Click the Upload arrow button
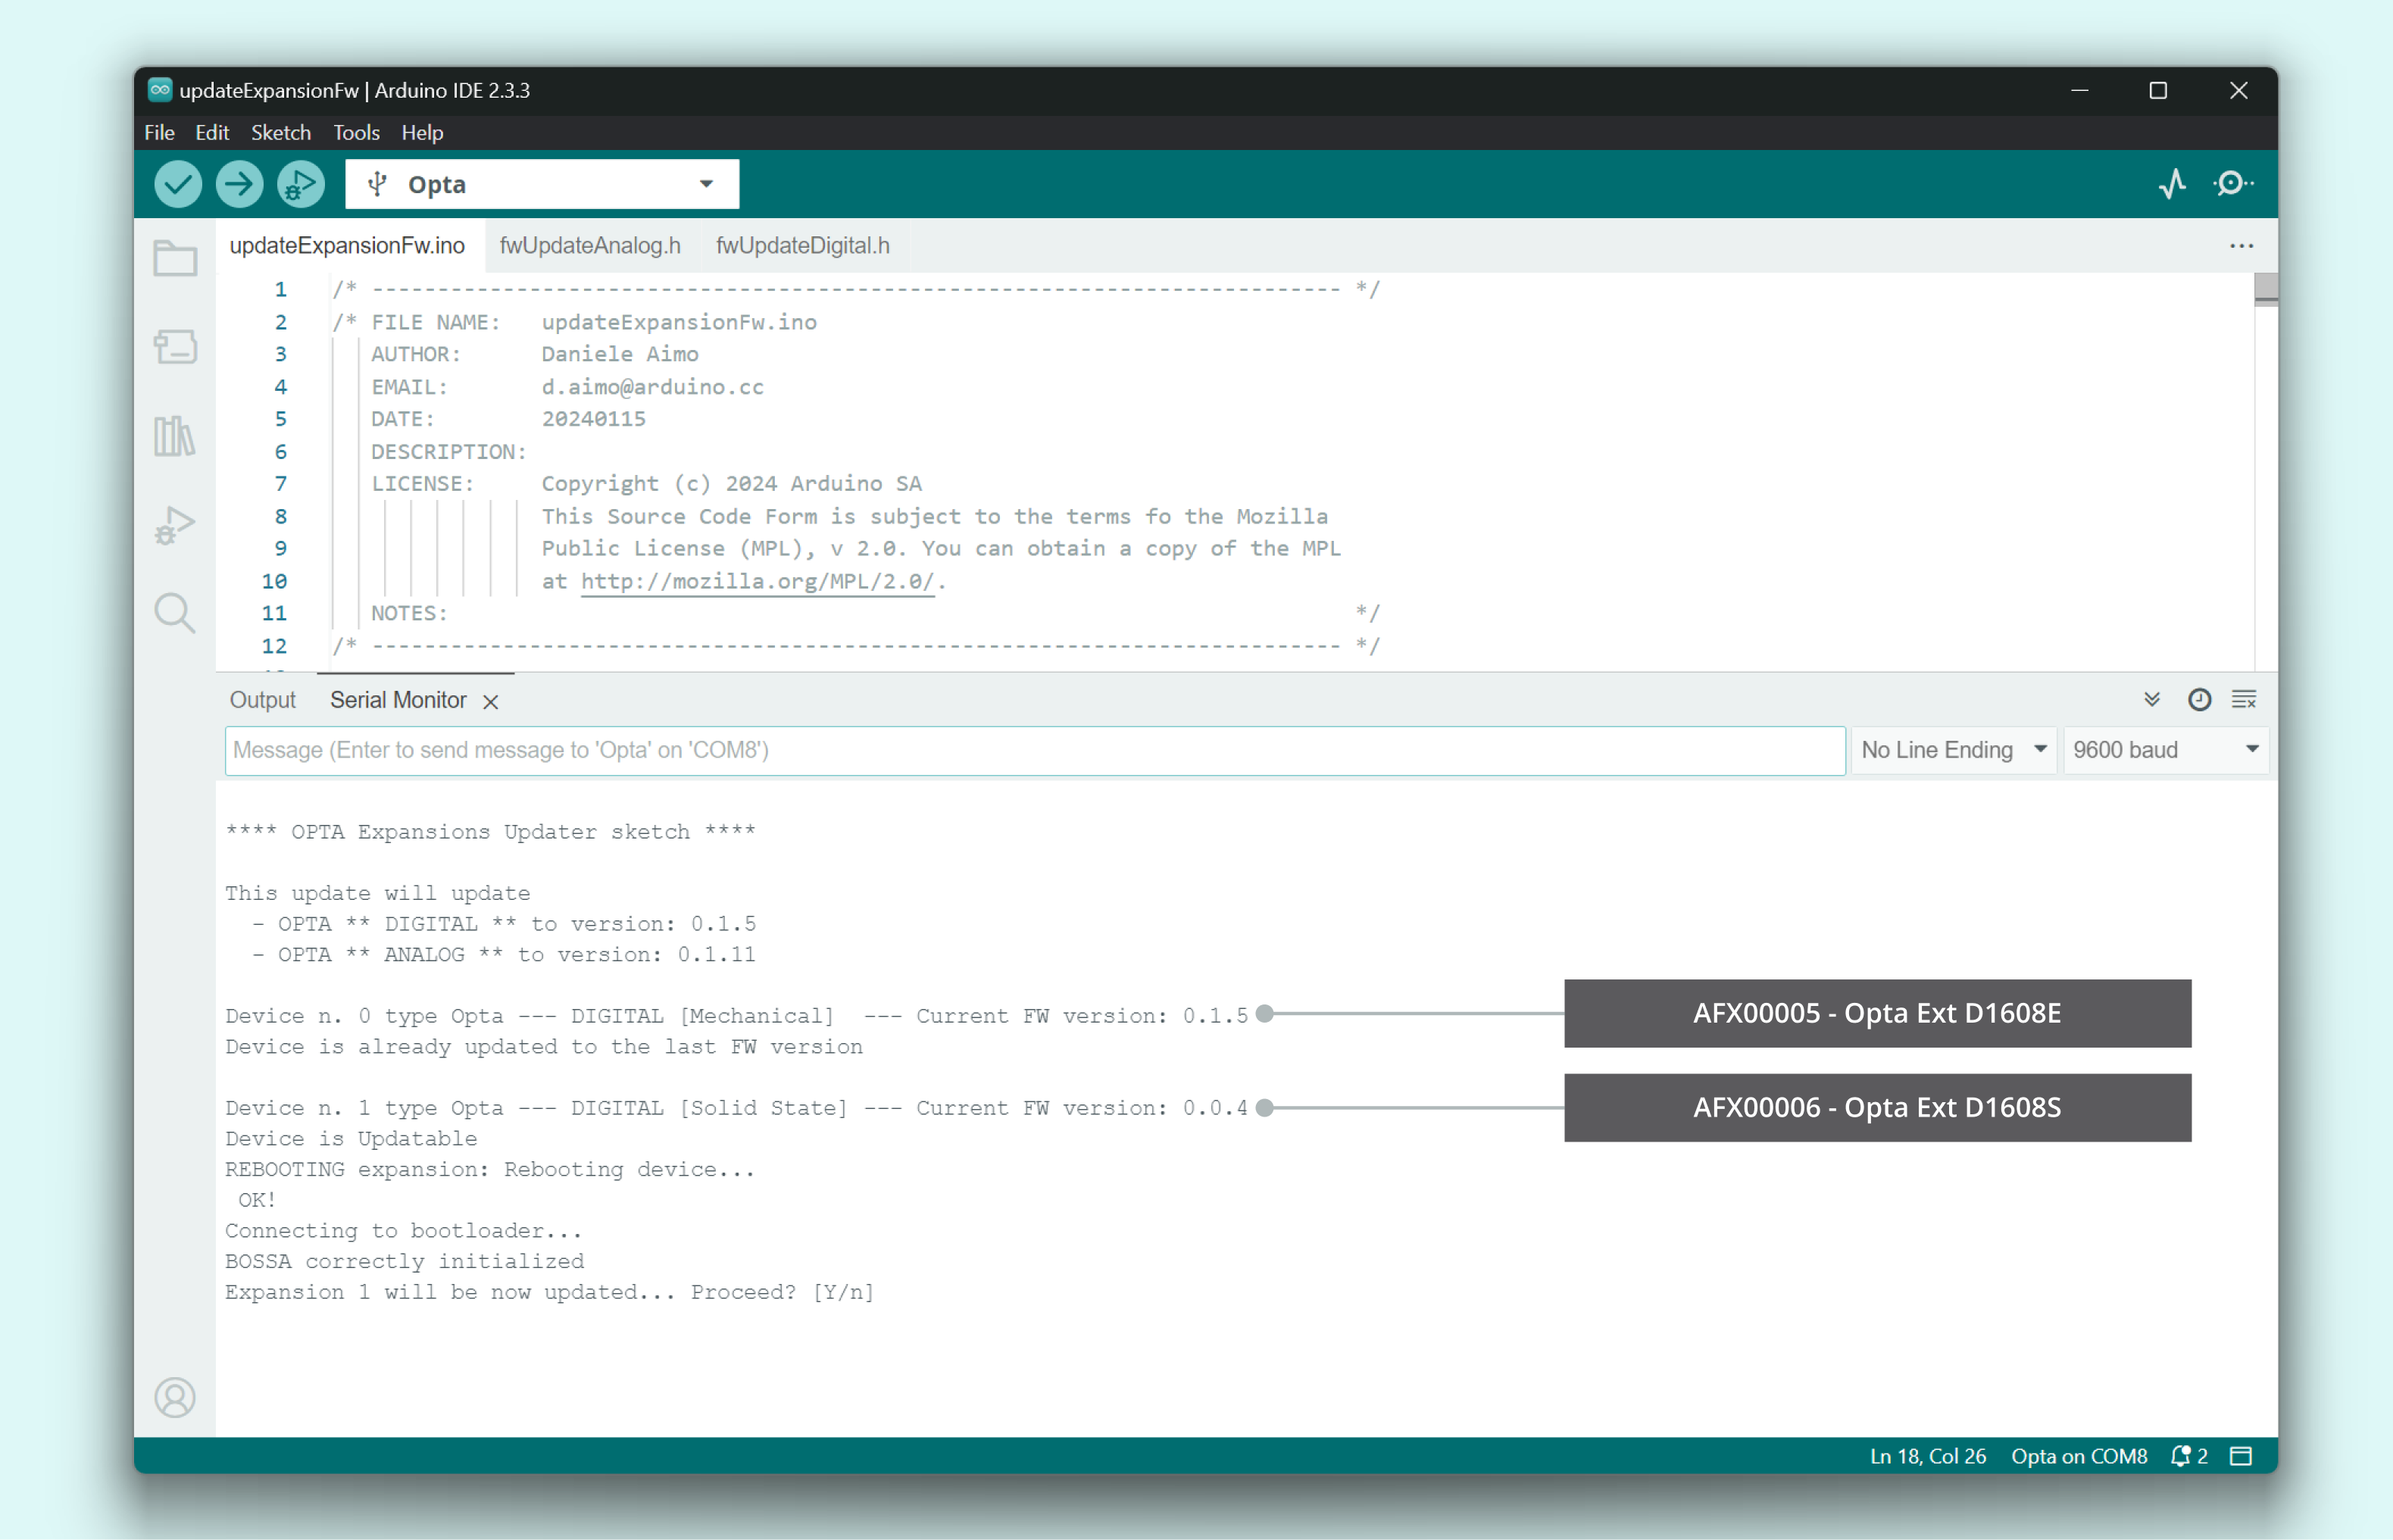Screen dimensions: 2393x1540 point(239,184)
